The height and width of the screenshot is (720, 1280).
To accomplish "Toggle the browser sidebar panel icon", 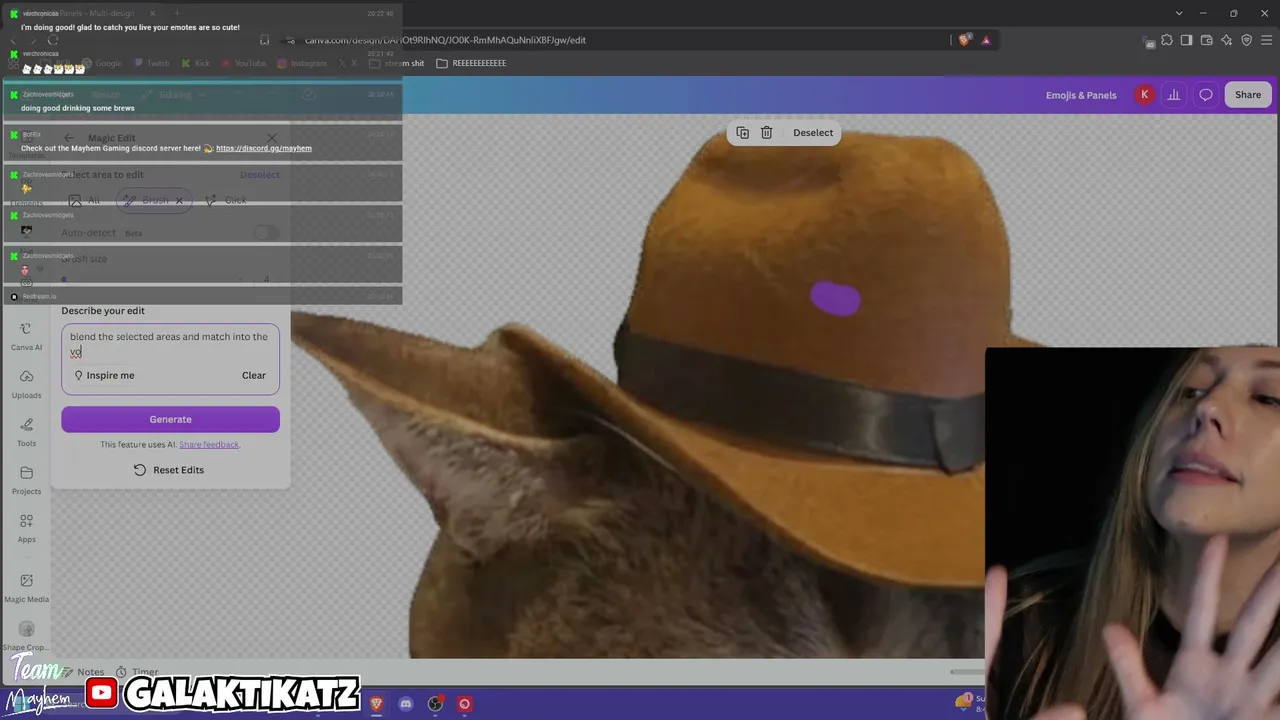I will point(1187,40).
